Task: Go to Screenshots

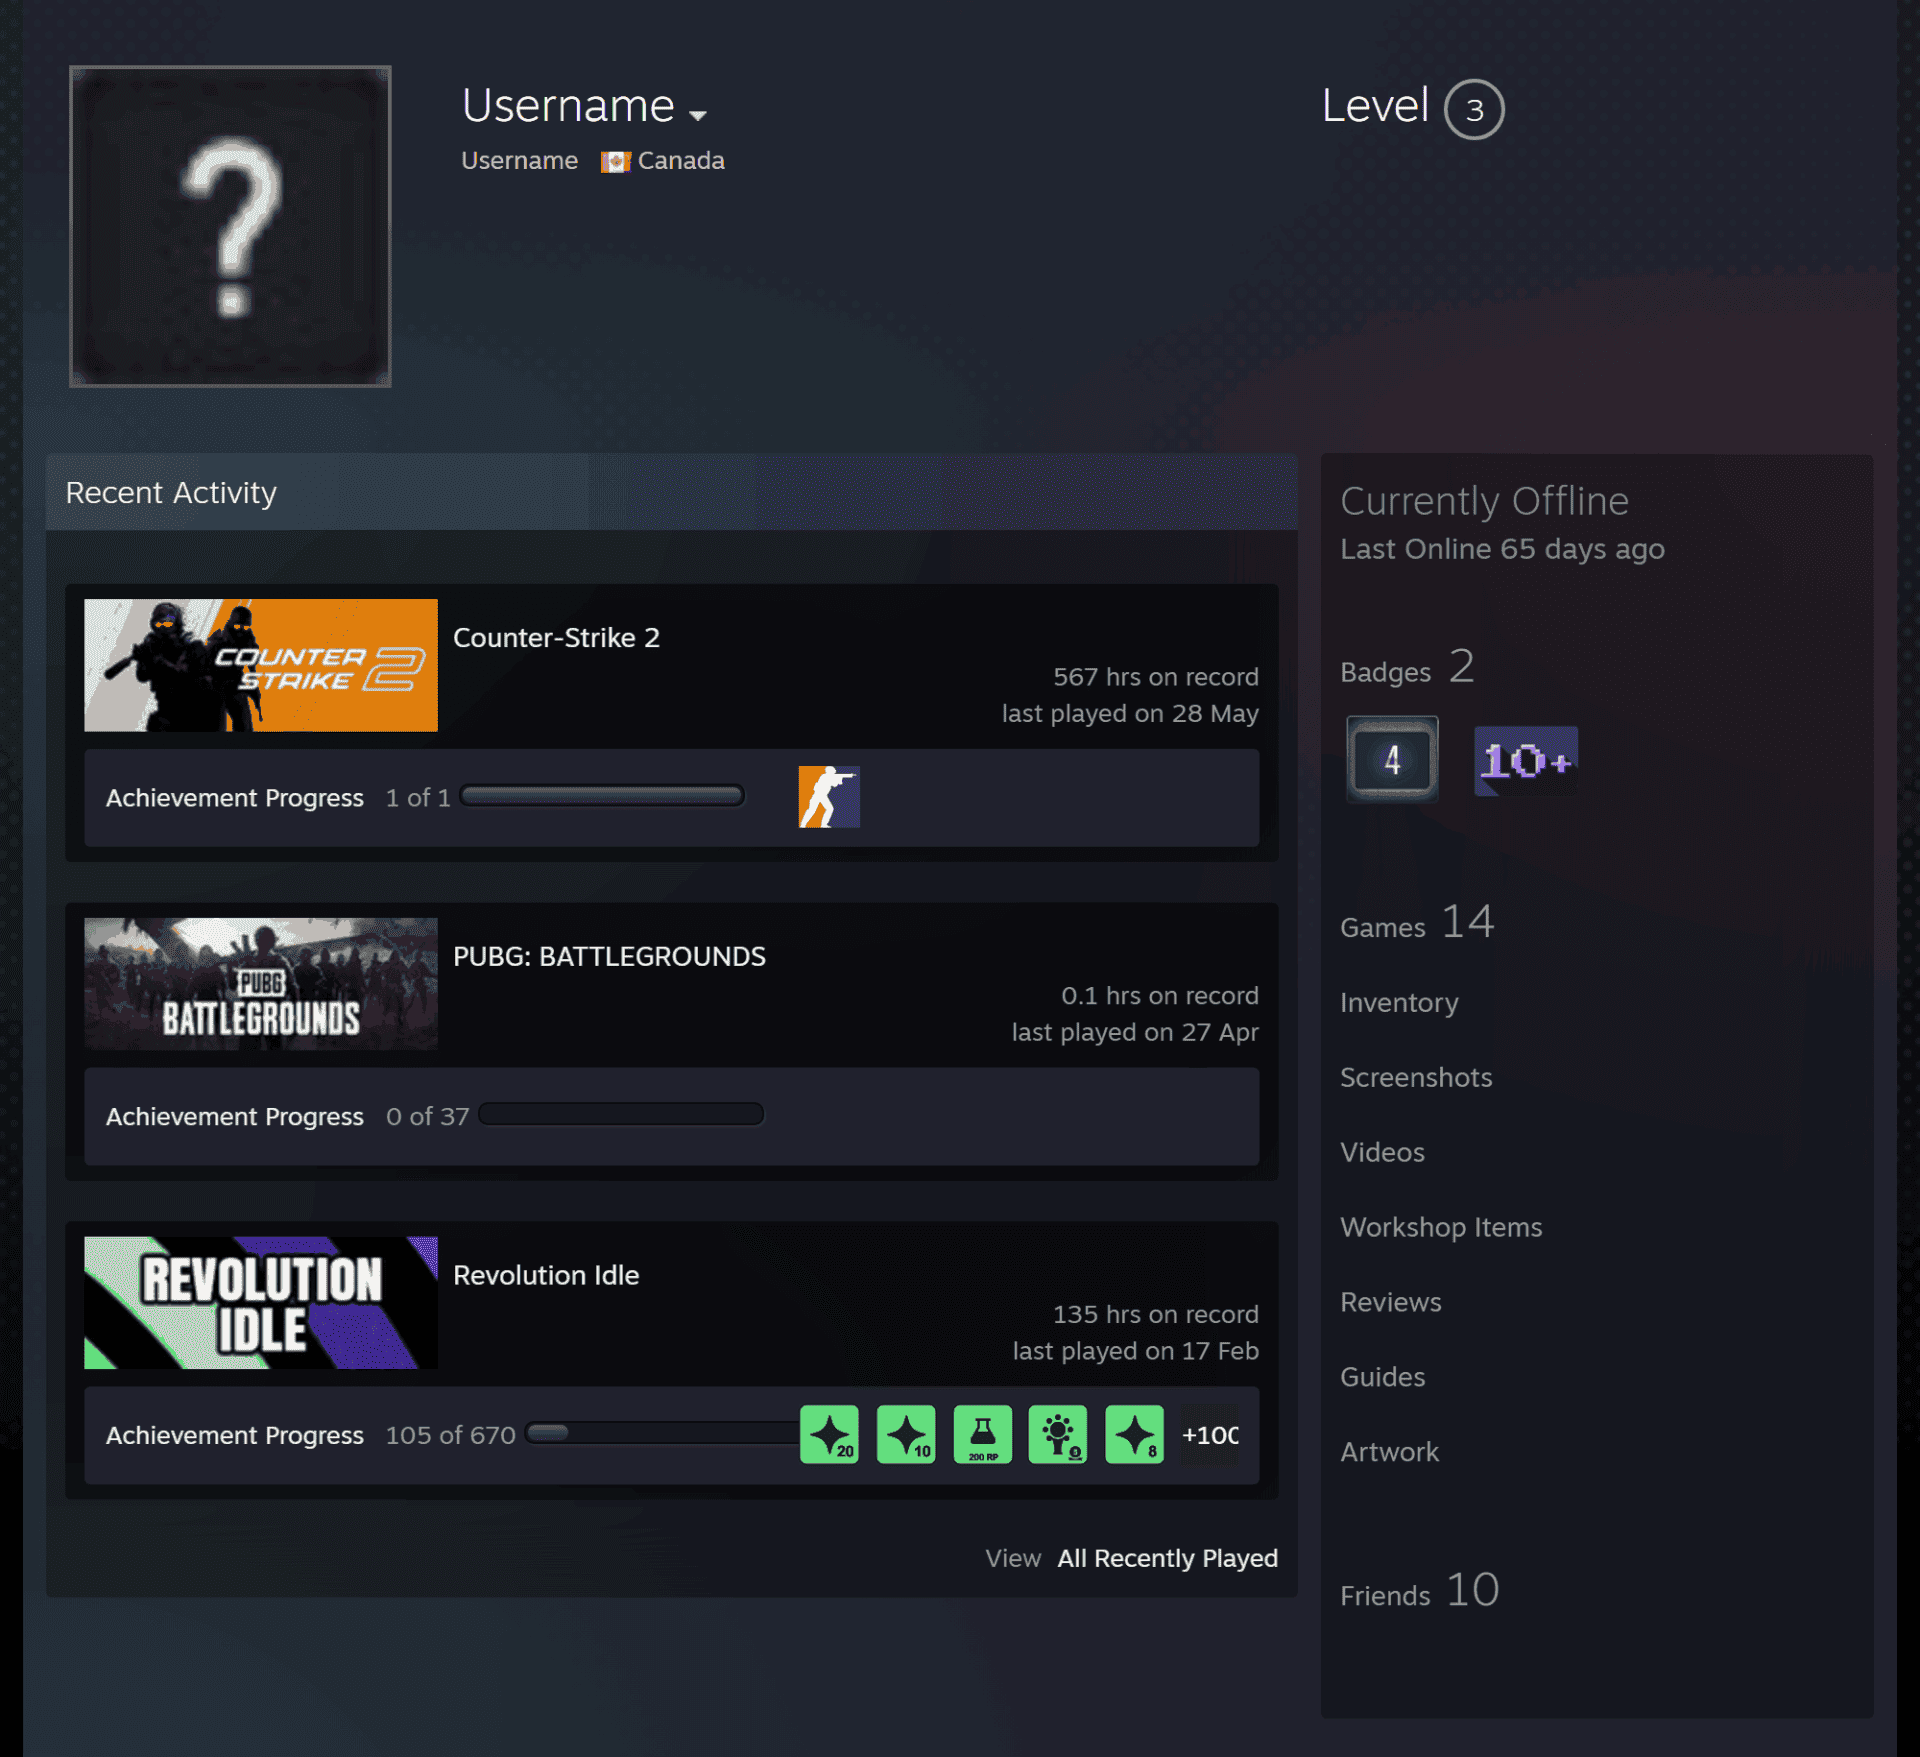Action: point(1416,1077)
